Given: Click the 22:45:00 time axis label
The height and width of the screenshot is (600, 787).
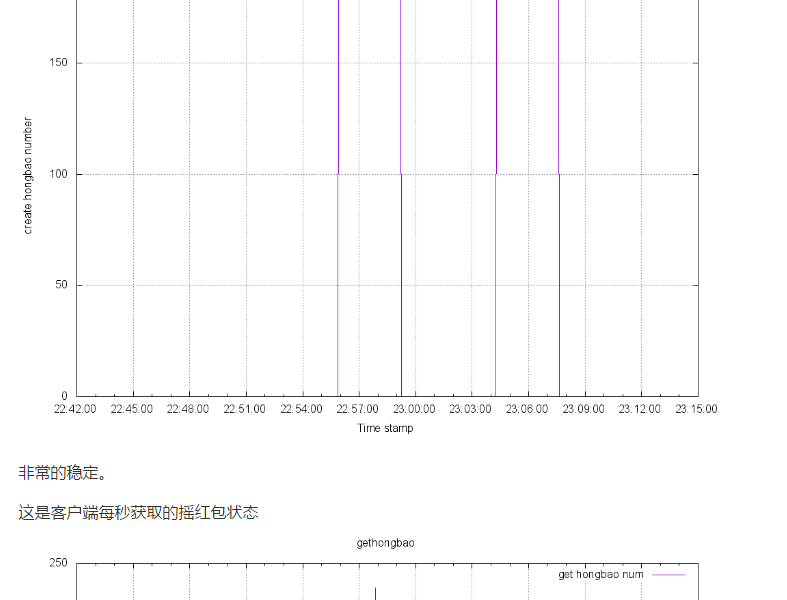Looking at the screenshot, I should coord(132,409).
